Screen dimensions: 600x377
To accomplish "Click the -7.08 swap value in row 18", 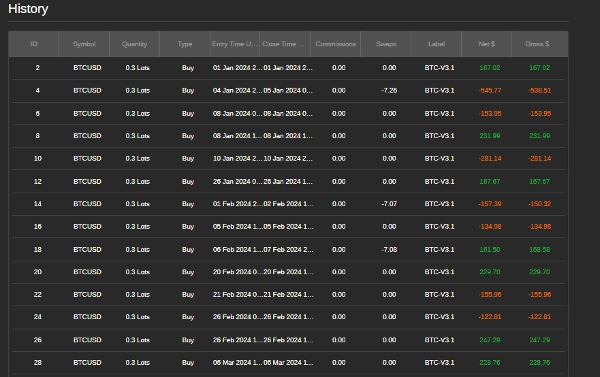I will [x=389, y=250].
